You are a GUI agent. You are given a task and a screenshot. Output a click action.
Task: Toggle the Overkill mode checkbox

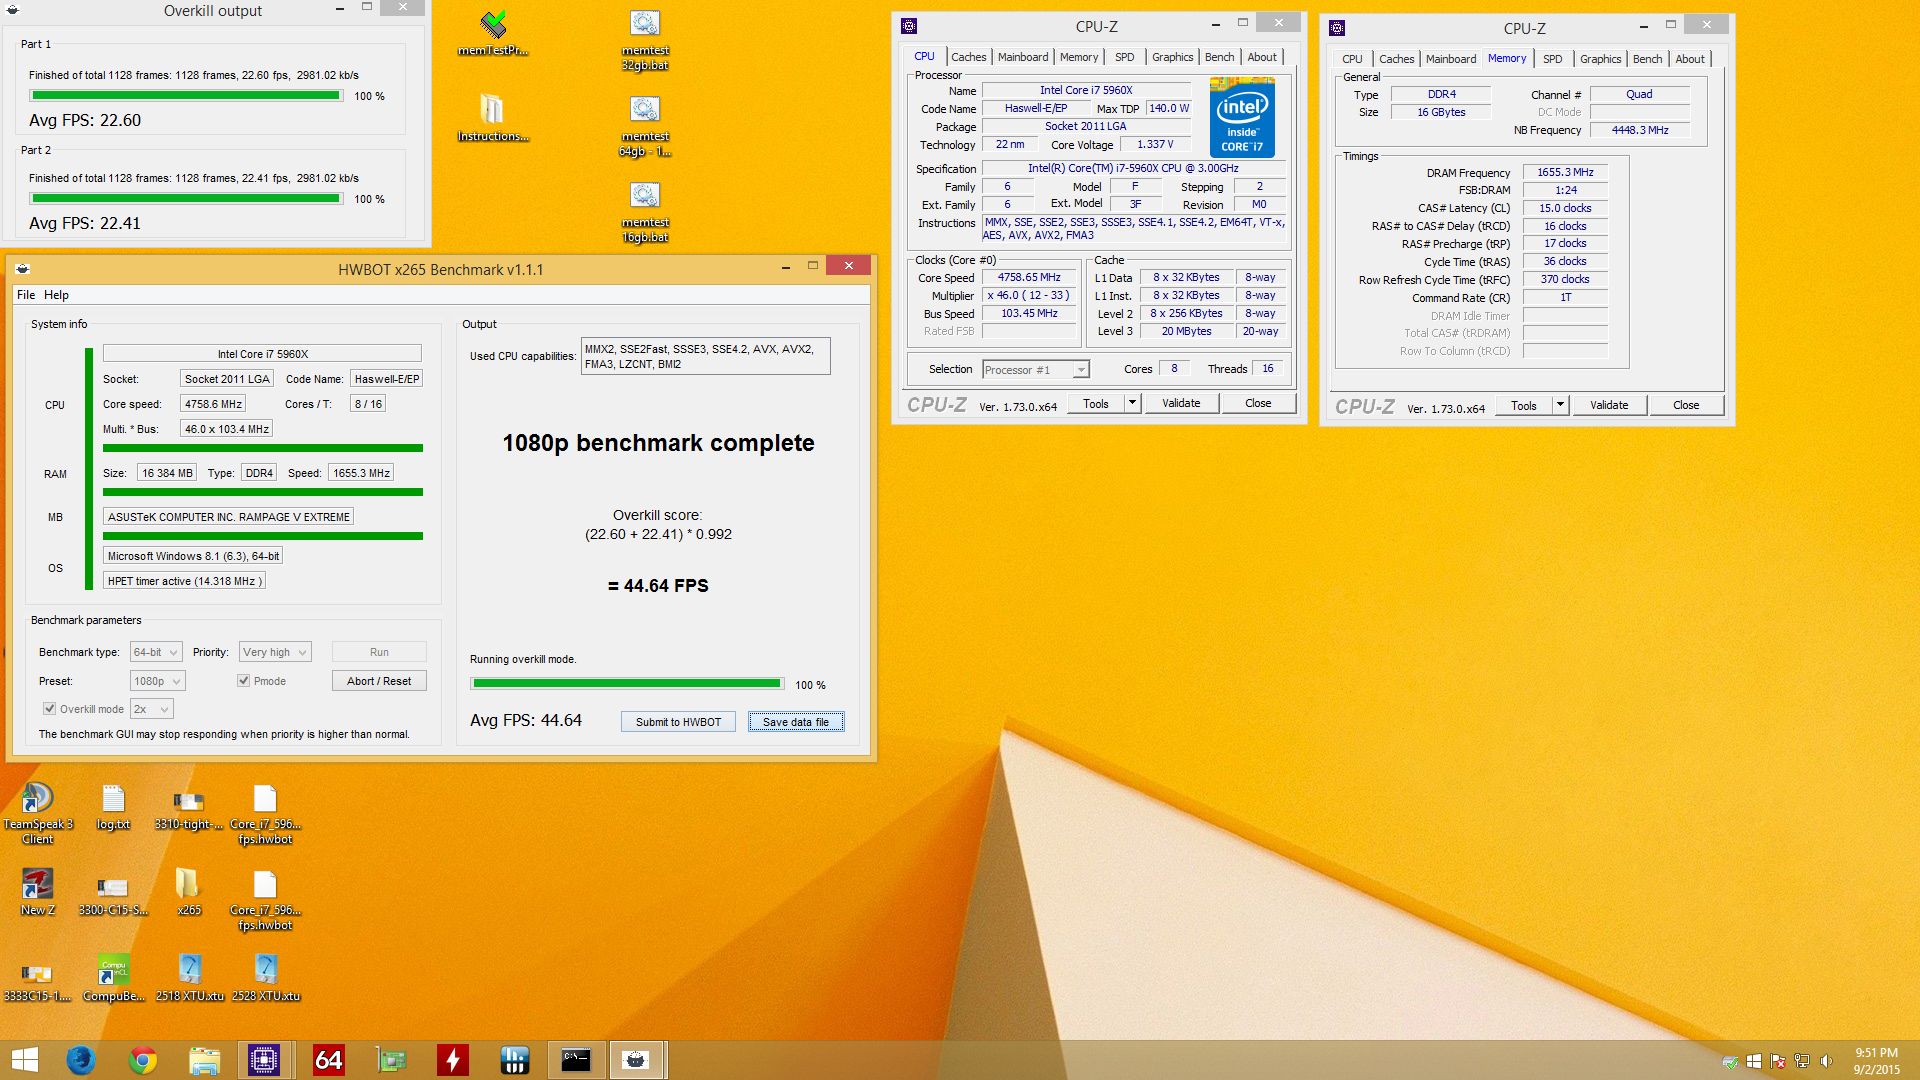pyautogui.click(x=49, y=709)
